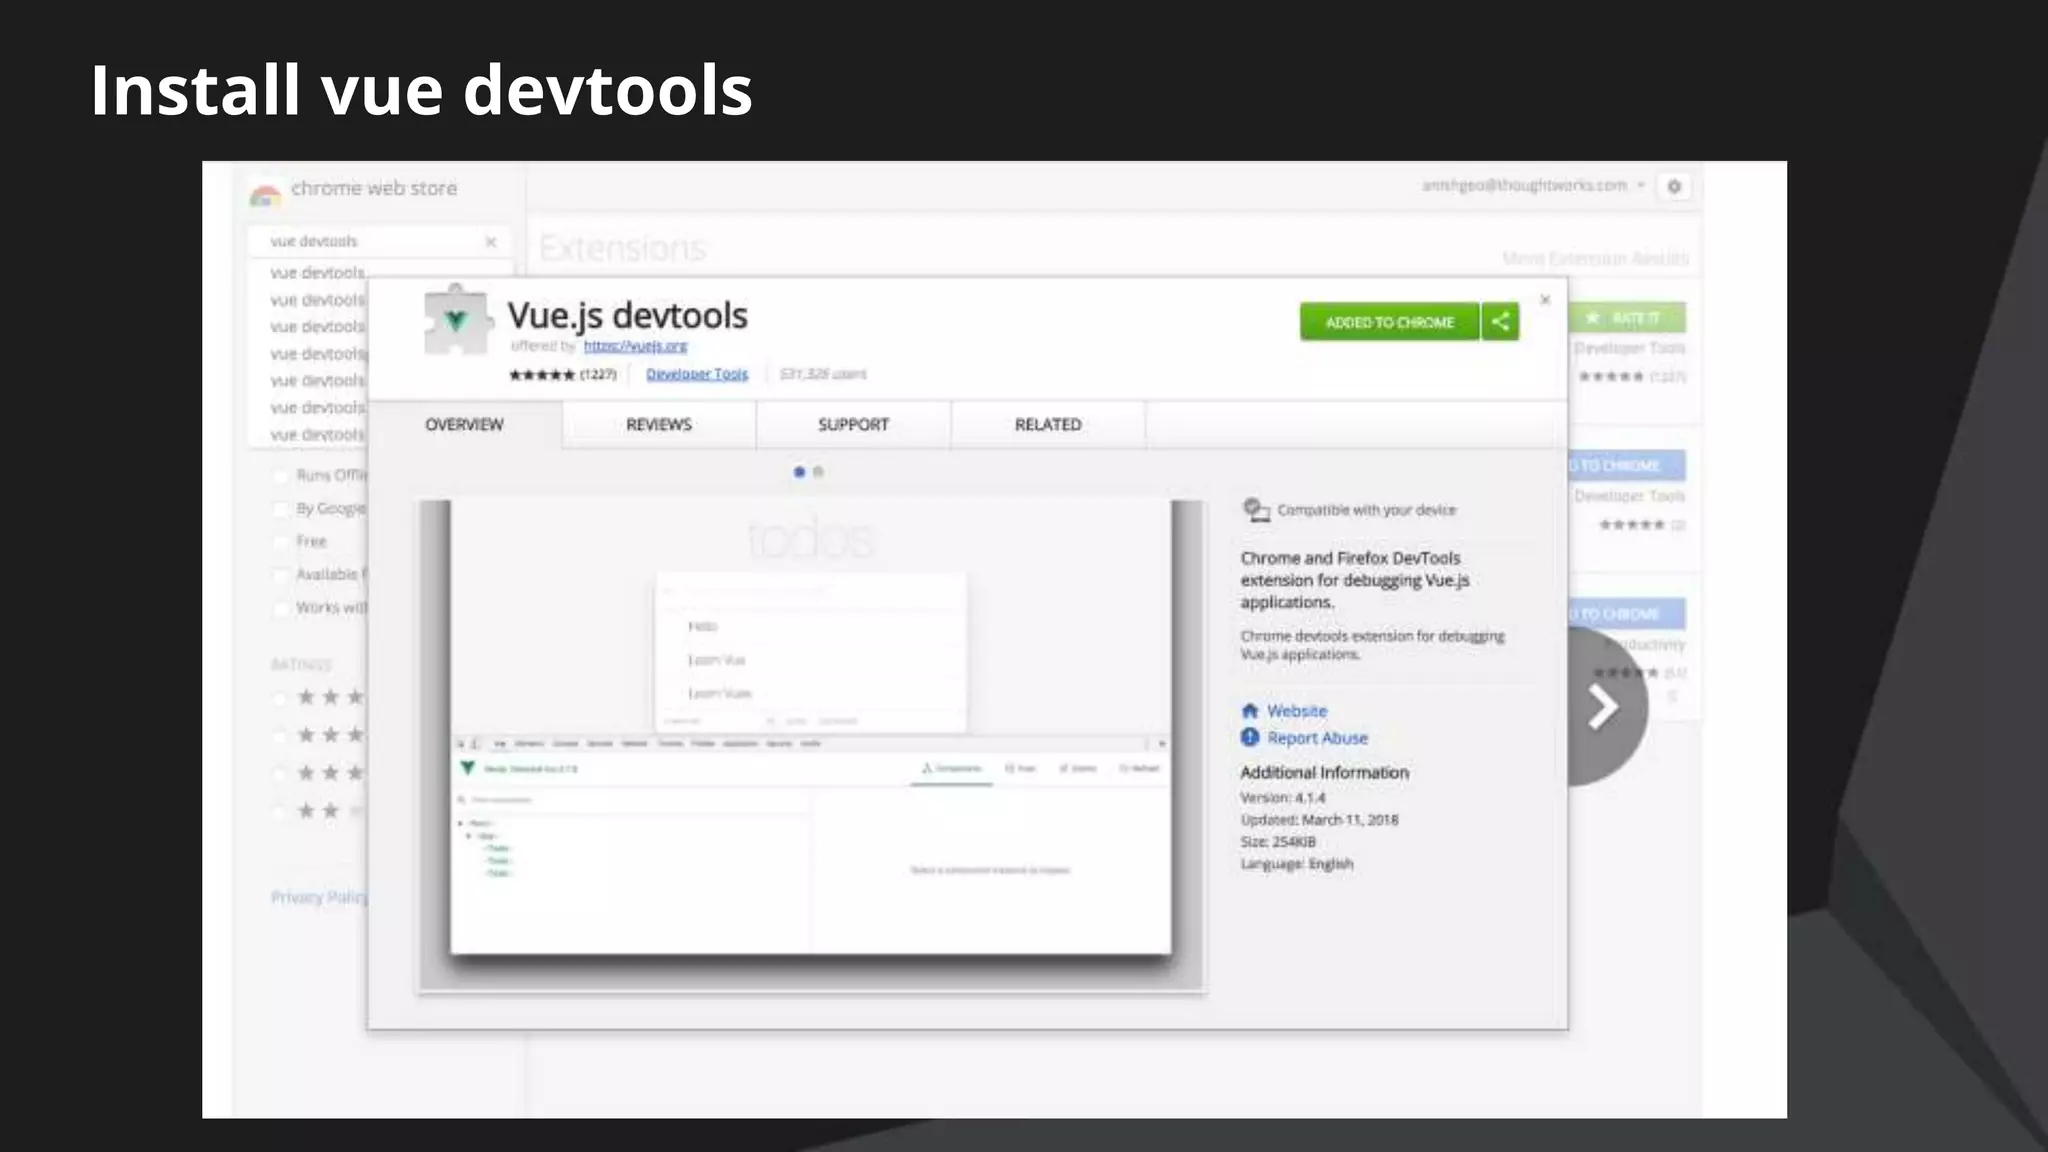
Task: Open the Developer Tools category link
Action: tap(697, 374)
